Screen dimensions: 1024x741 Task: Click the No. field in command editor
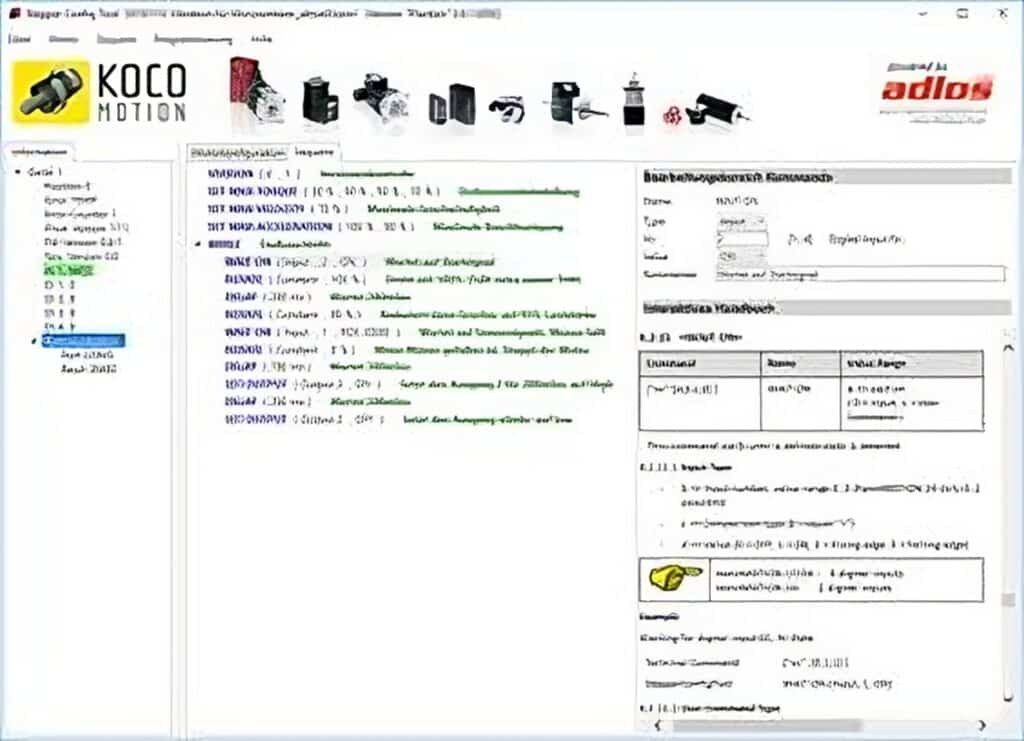pos(741,239)
